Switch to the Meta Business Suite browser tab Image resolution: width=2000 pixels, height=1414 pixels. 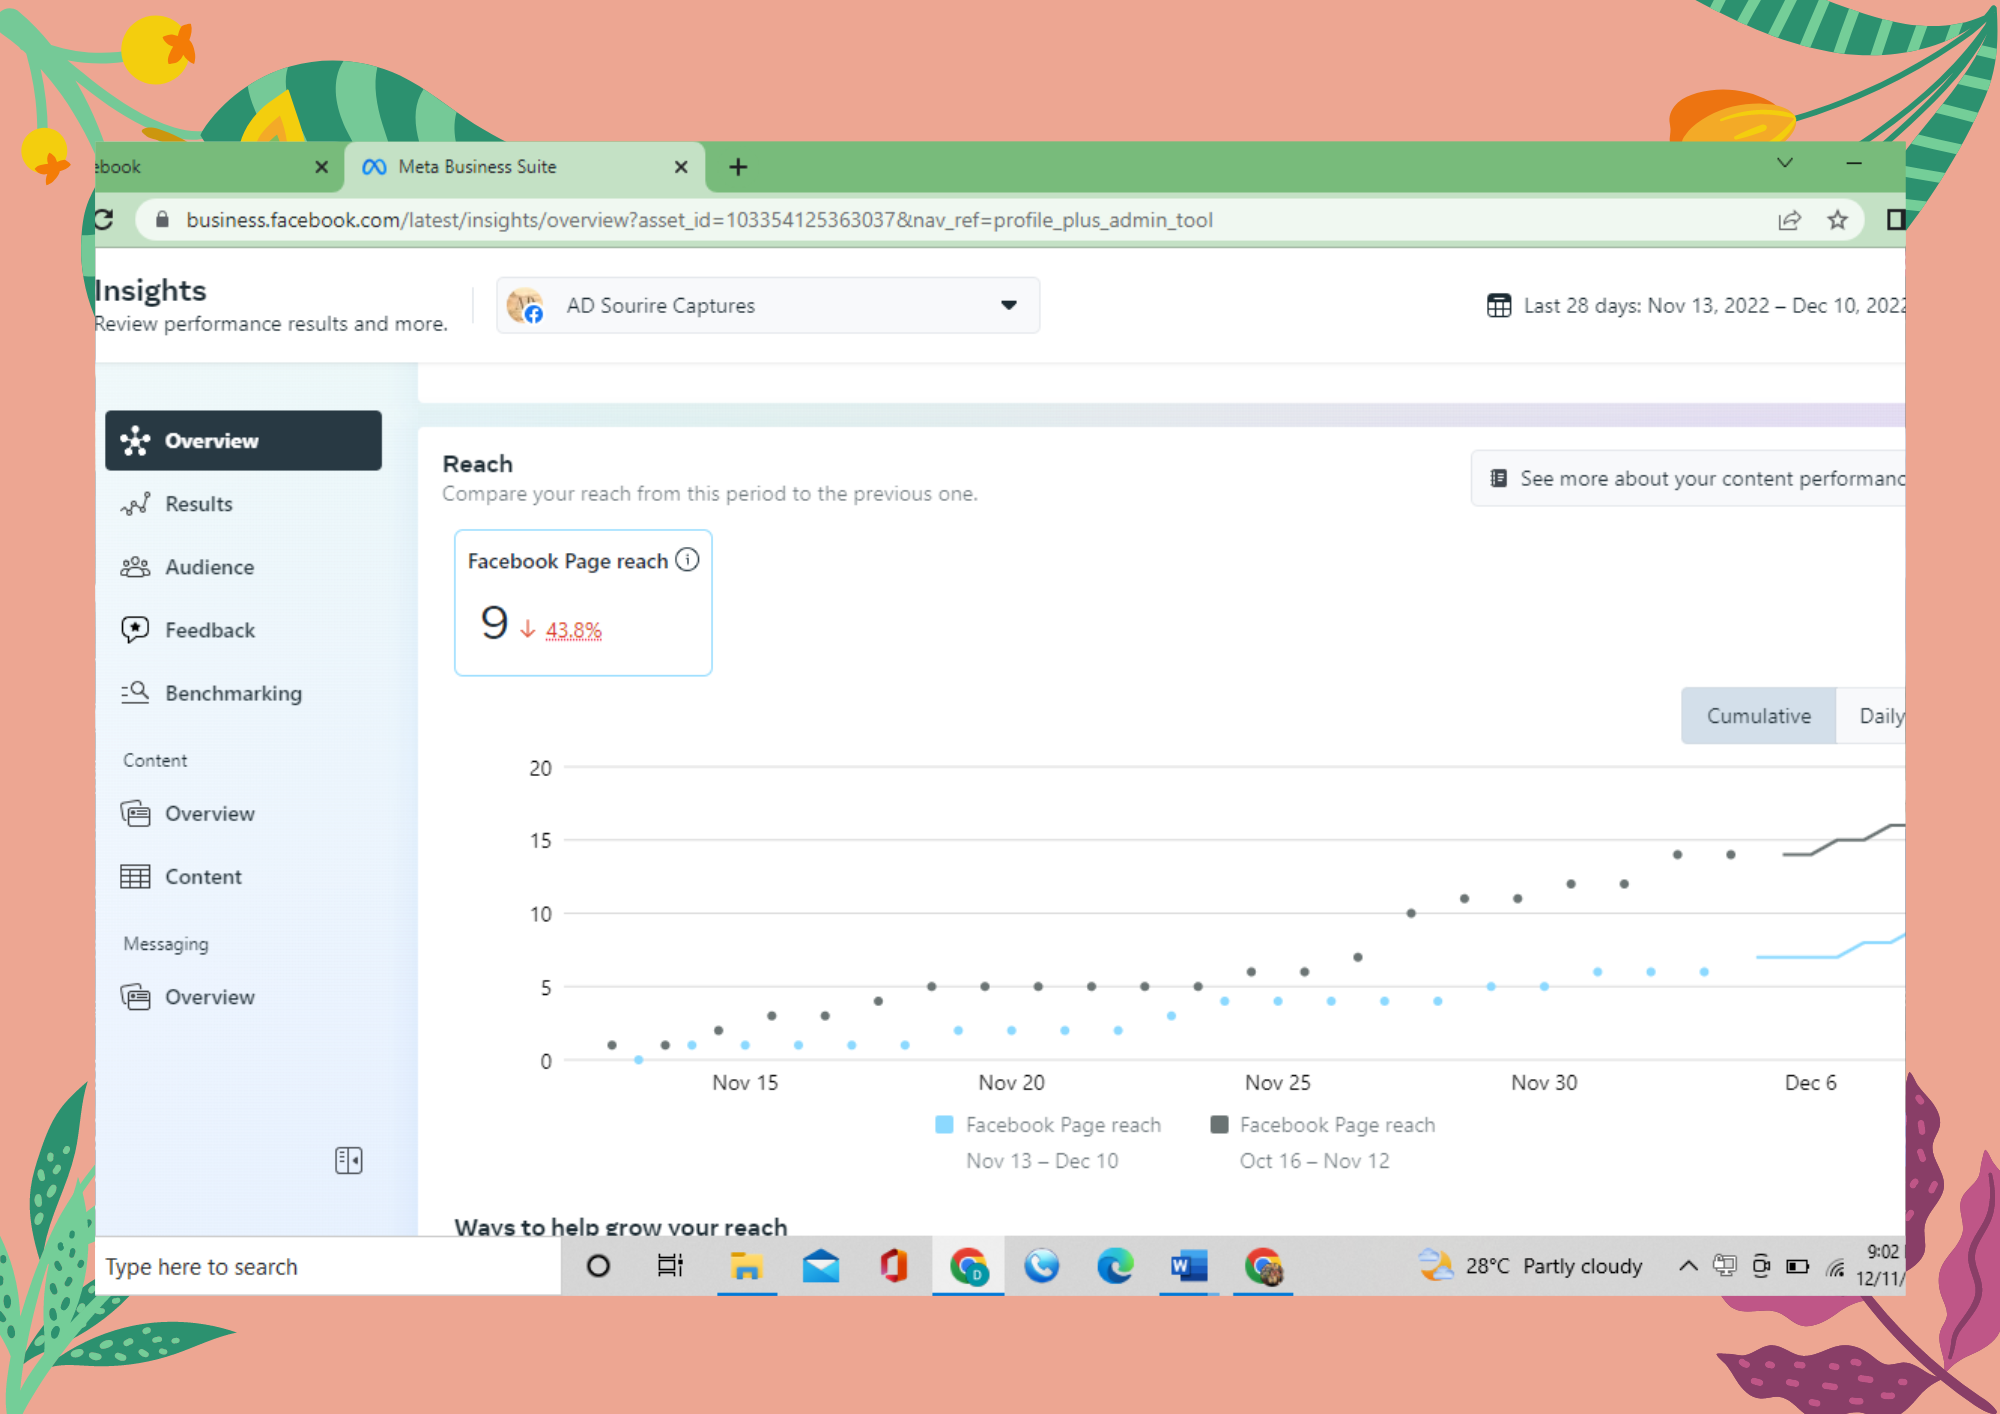(525, 167)
